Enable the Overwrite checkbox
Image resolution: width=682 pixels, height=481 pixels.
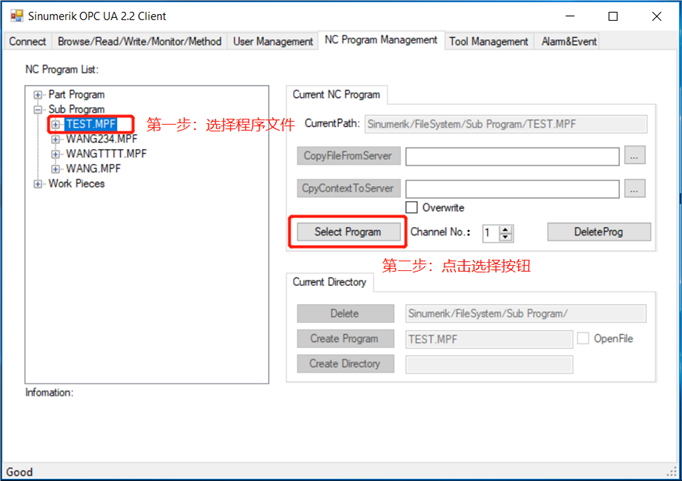(x=411, y=207)
